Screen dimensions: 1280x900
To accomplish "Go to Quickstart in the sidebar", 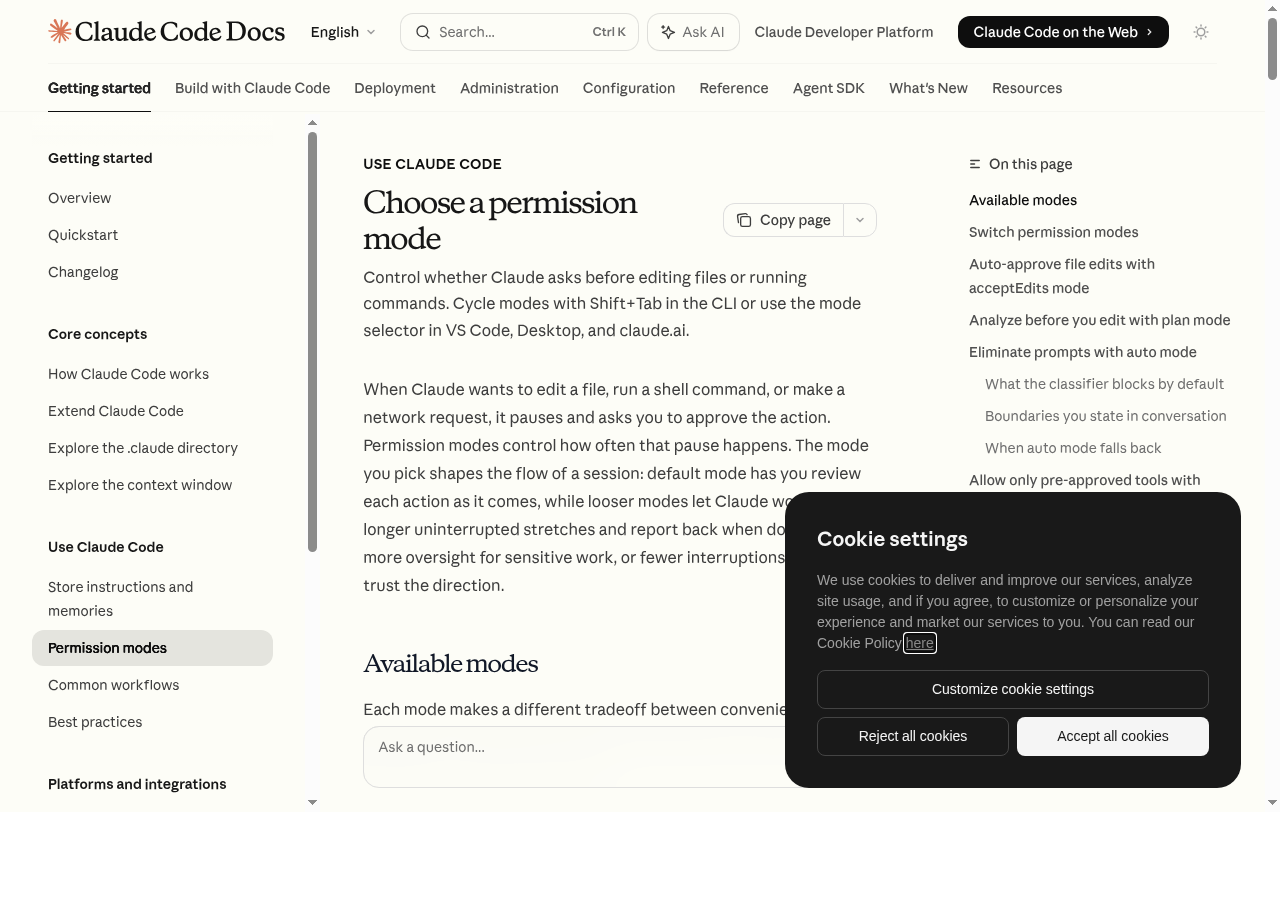I will coord(83,234).
